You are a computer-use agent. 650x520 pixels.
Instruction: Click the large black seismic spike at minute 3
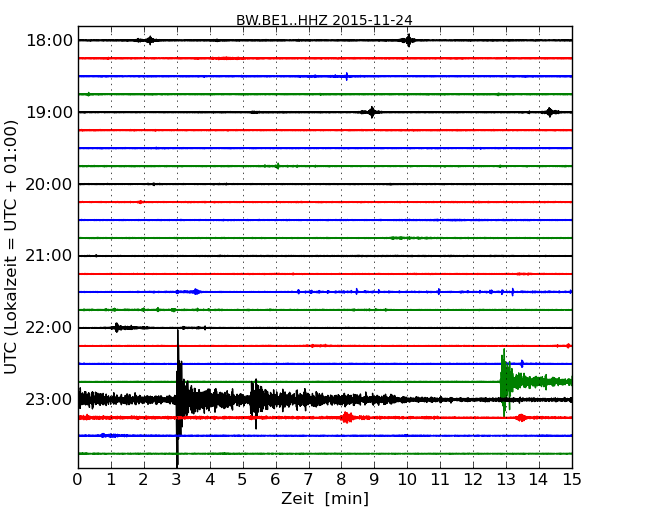(x=178, y=398)
